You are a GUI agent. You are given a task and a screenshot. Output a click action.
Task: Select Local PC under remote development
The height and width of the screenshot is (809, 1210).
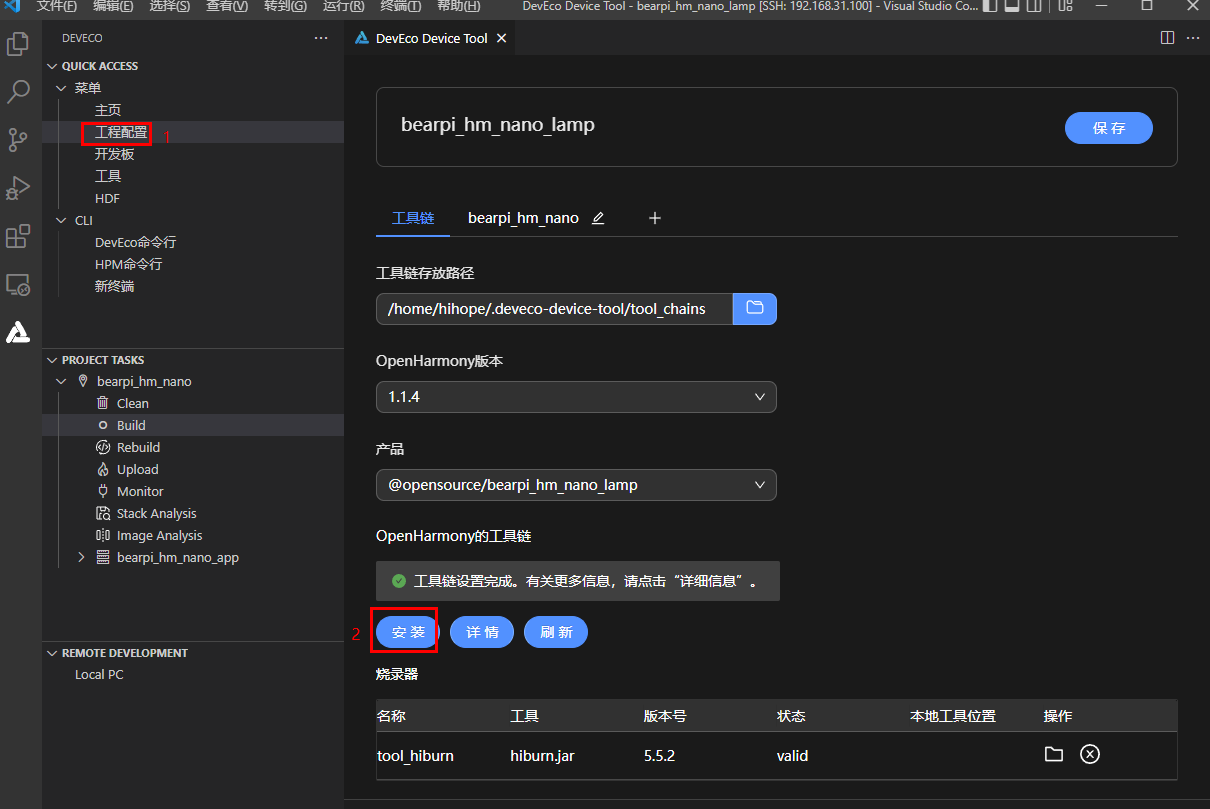pyautogui.click(x=99, y=674)
